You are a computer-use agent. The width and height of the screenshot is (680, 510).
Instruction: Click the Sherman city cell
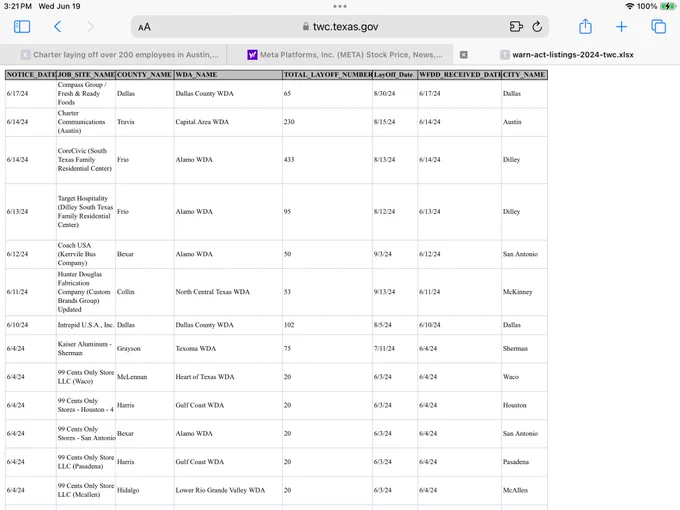point(524,349)
